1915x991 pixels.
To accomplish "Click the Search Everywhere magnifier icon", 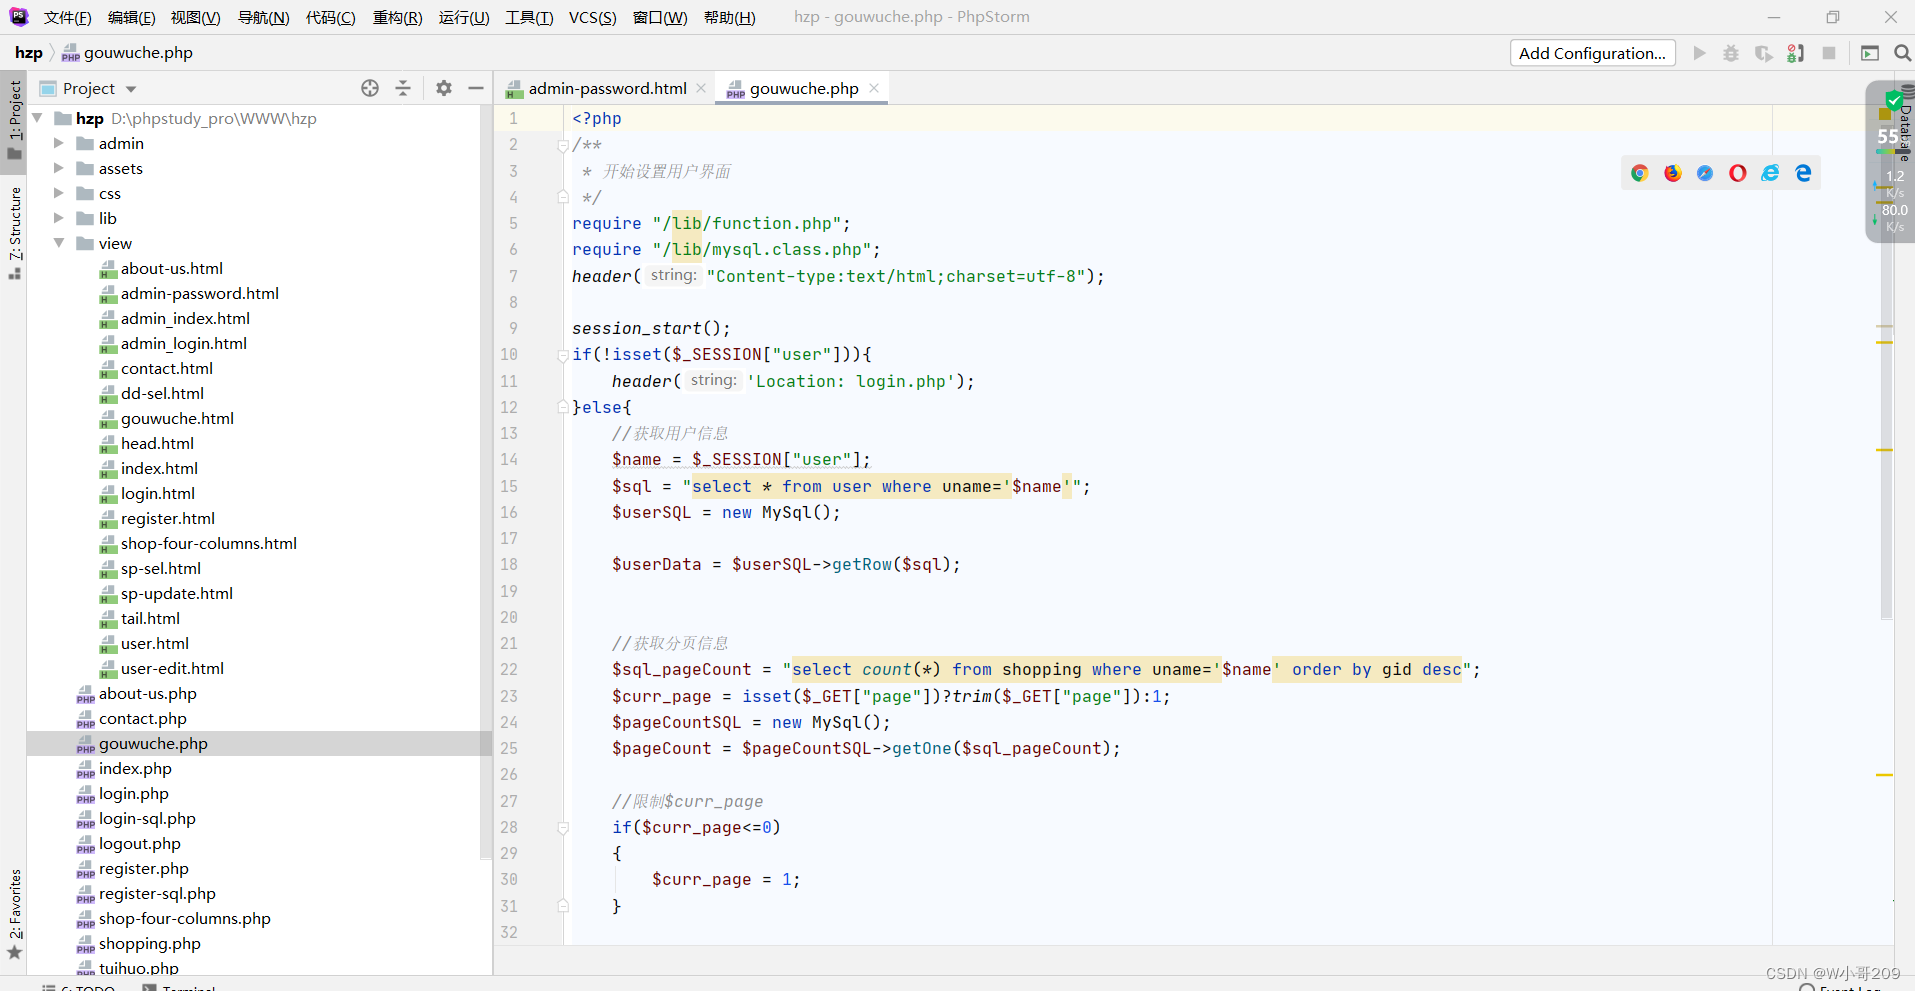I will [x=1902, y=53].
